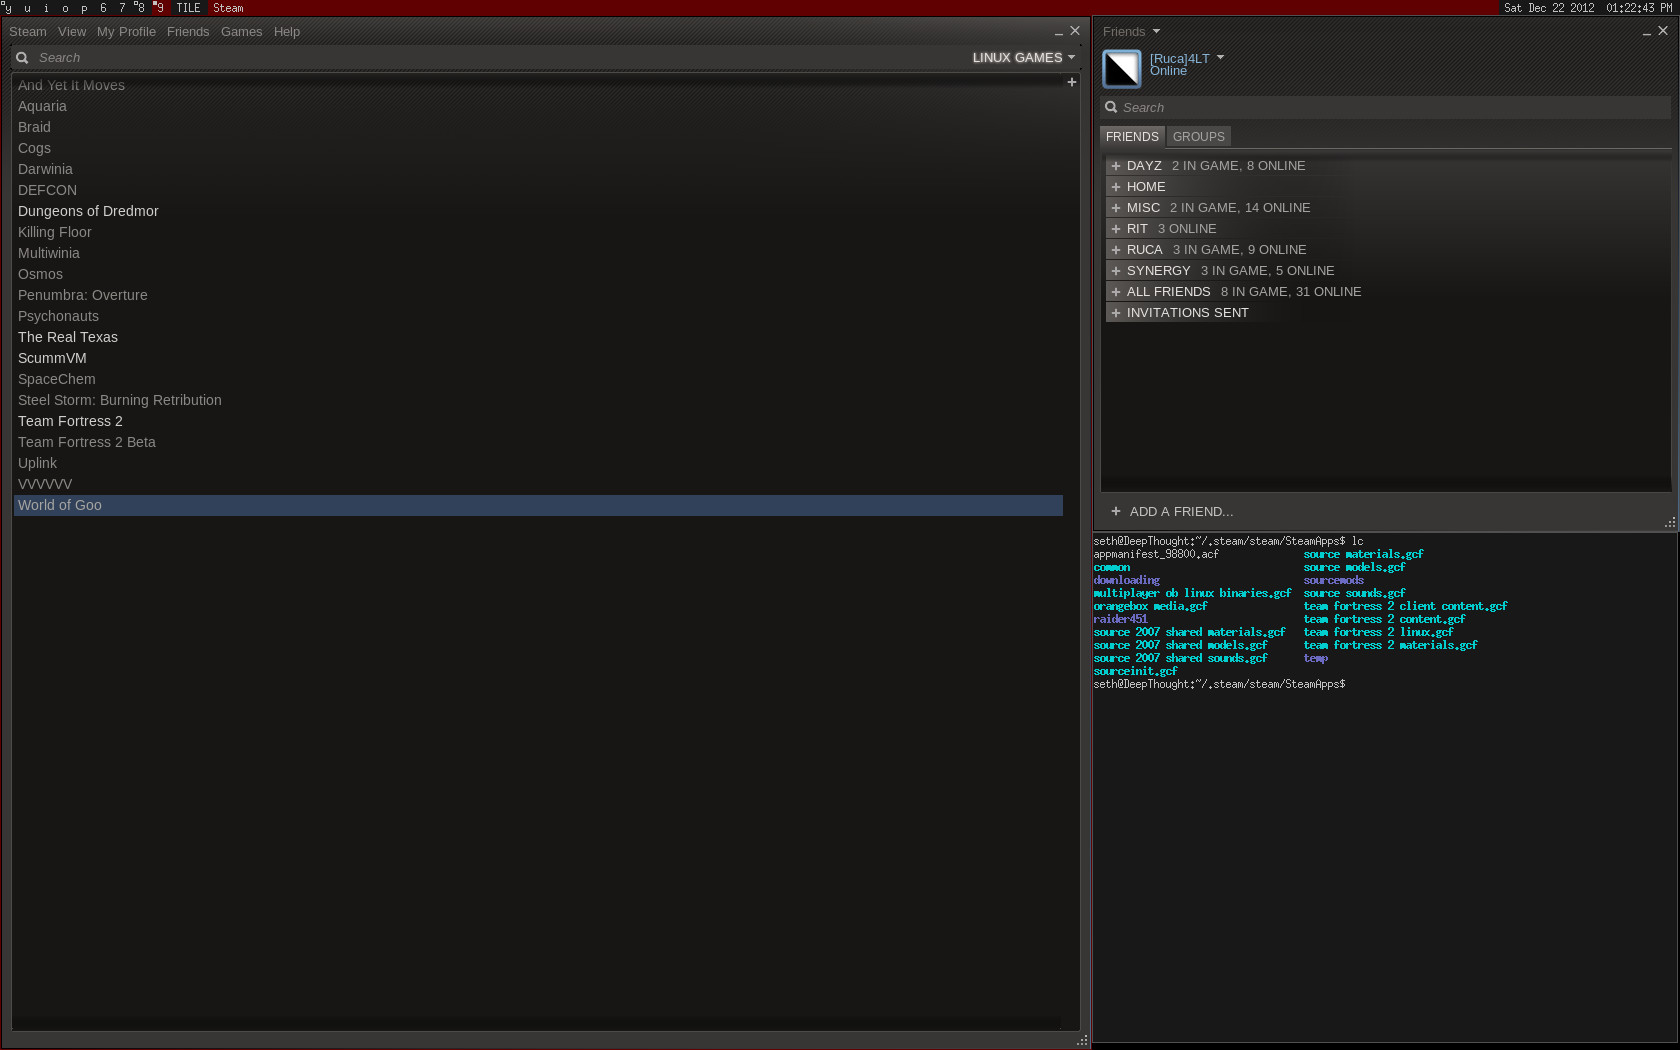Click the plus icon above the games list

[x=1071, y=83]
